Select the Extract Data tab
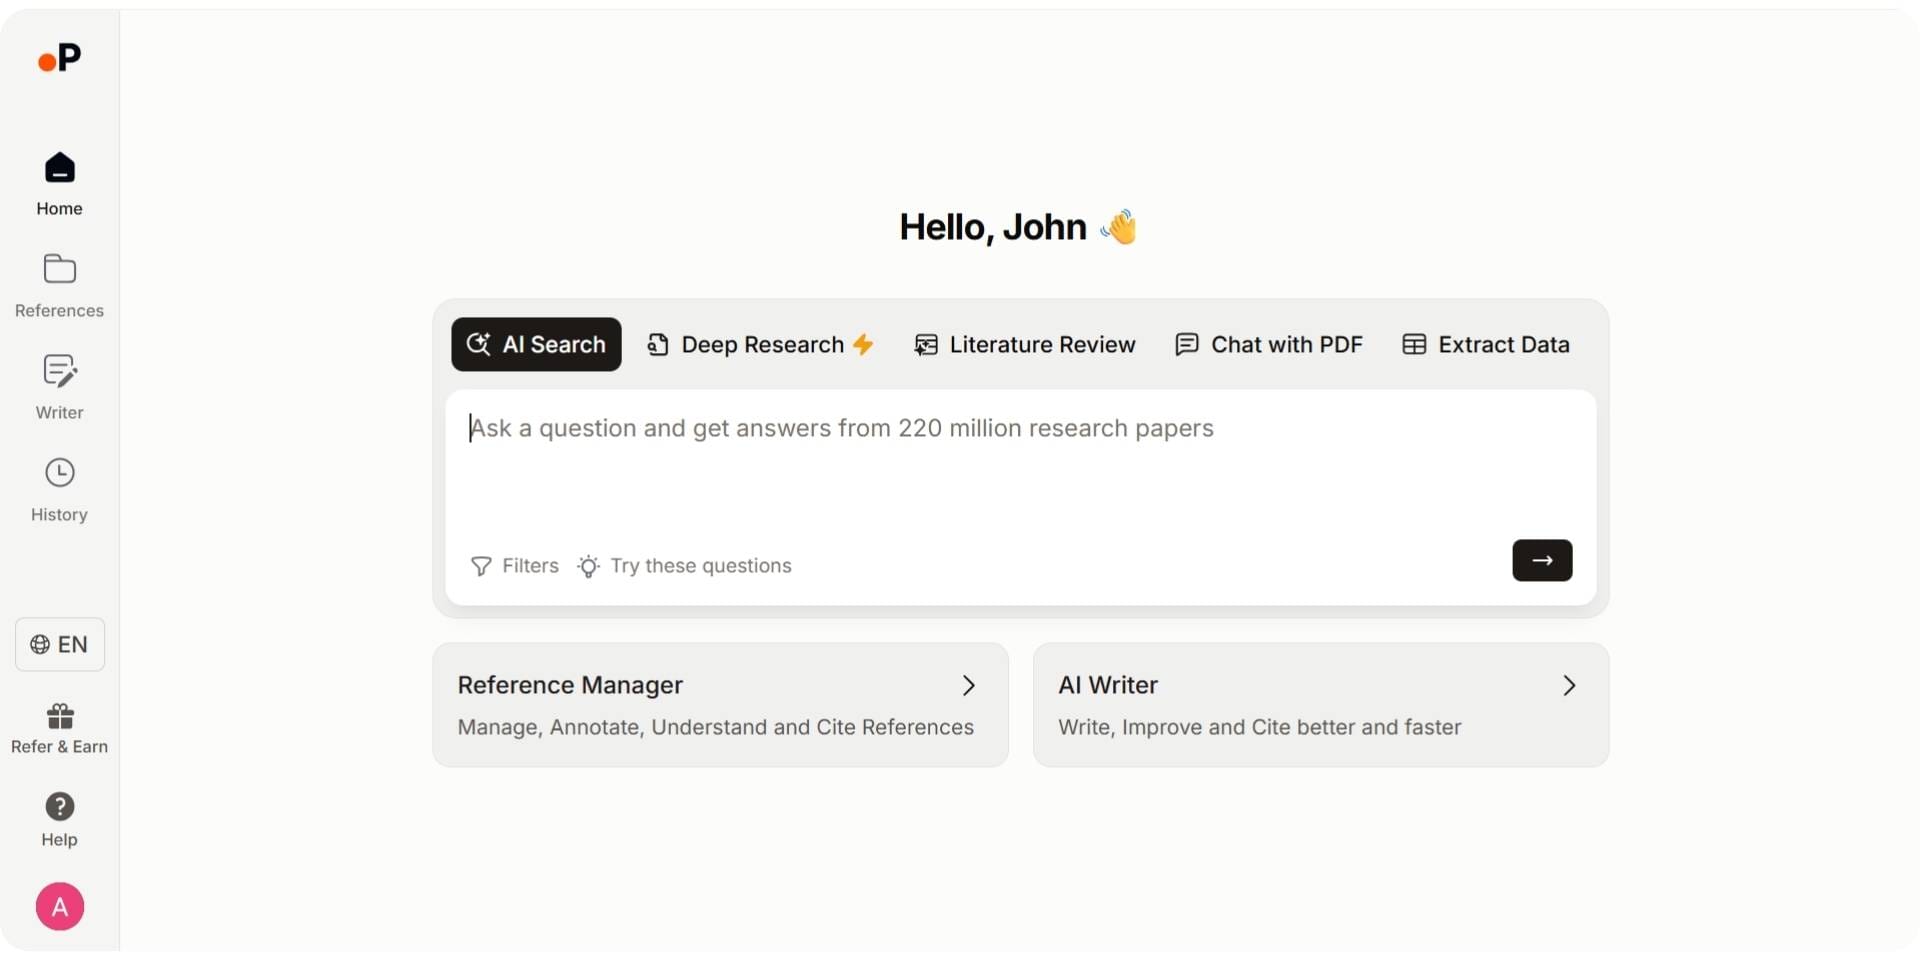 1485,344
